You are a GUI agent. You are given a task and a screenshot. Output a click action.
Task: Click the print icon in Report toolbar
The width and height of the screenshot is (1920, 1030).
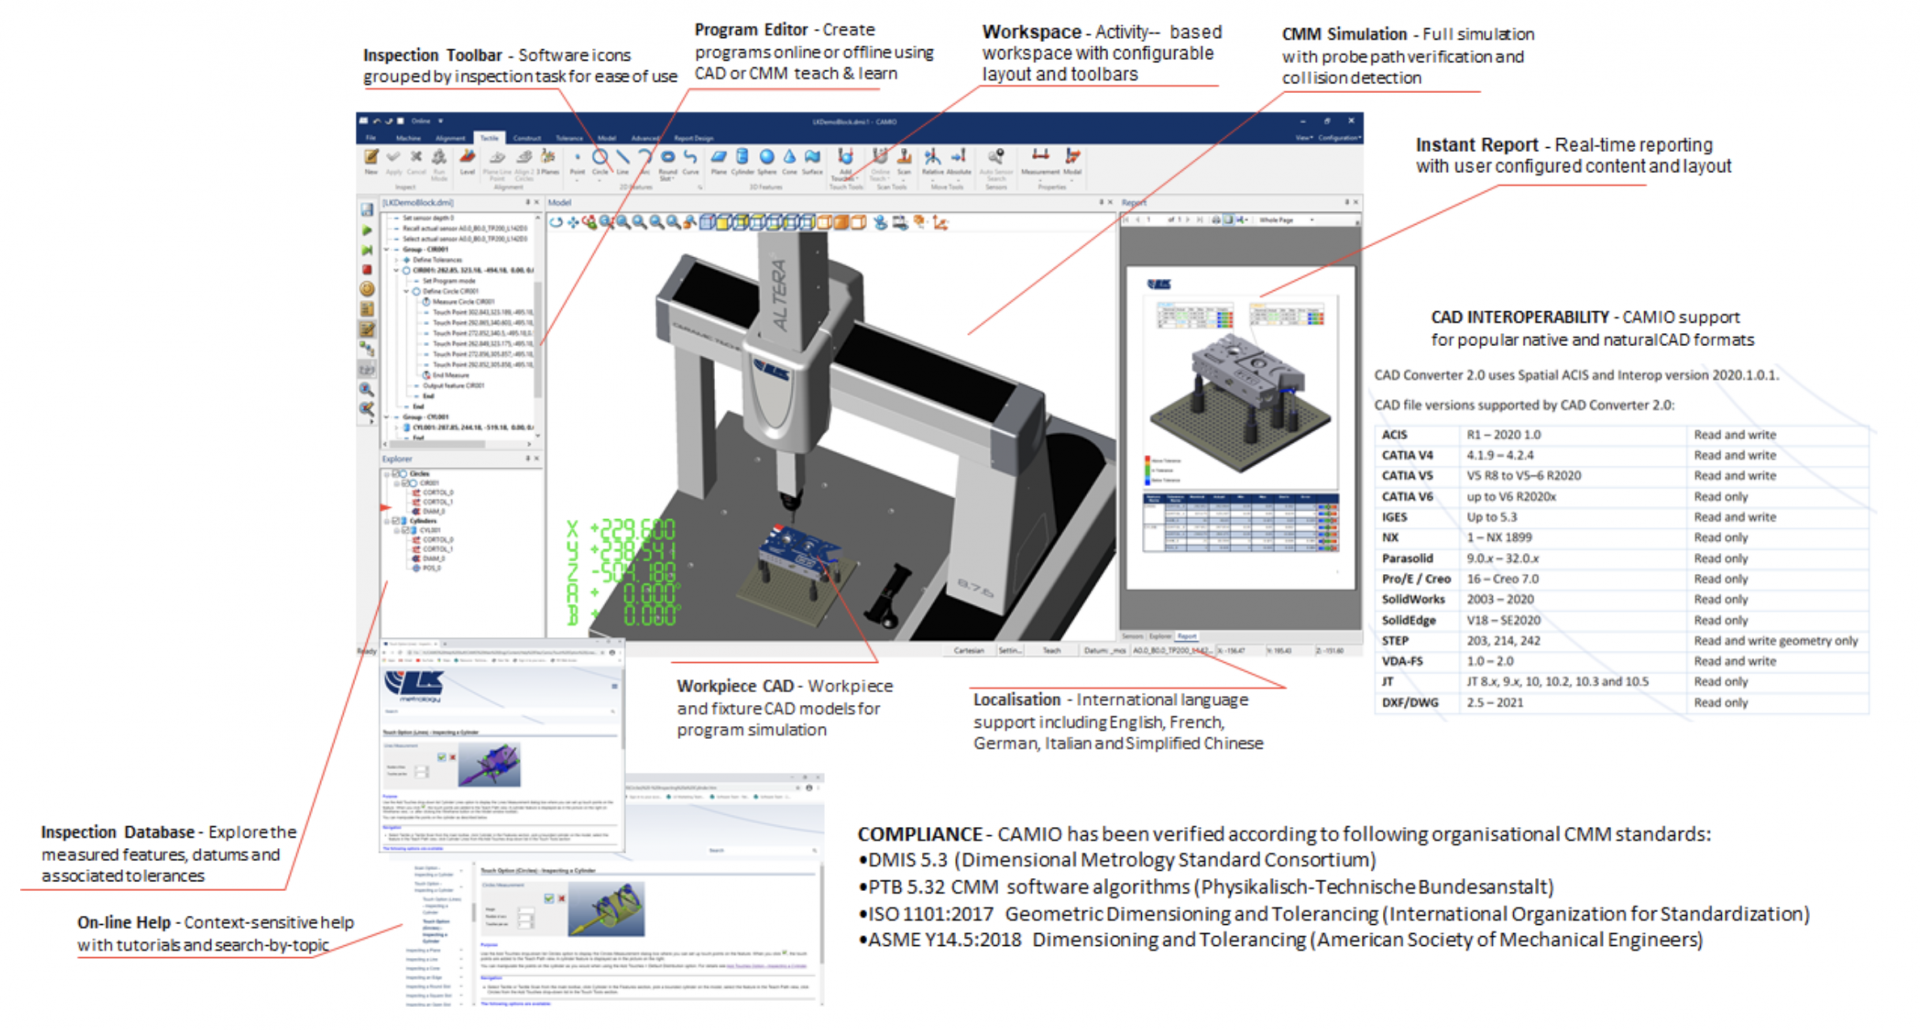pos(1216,219)
